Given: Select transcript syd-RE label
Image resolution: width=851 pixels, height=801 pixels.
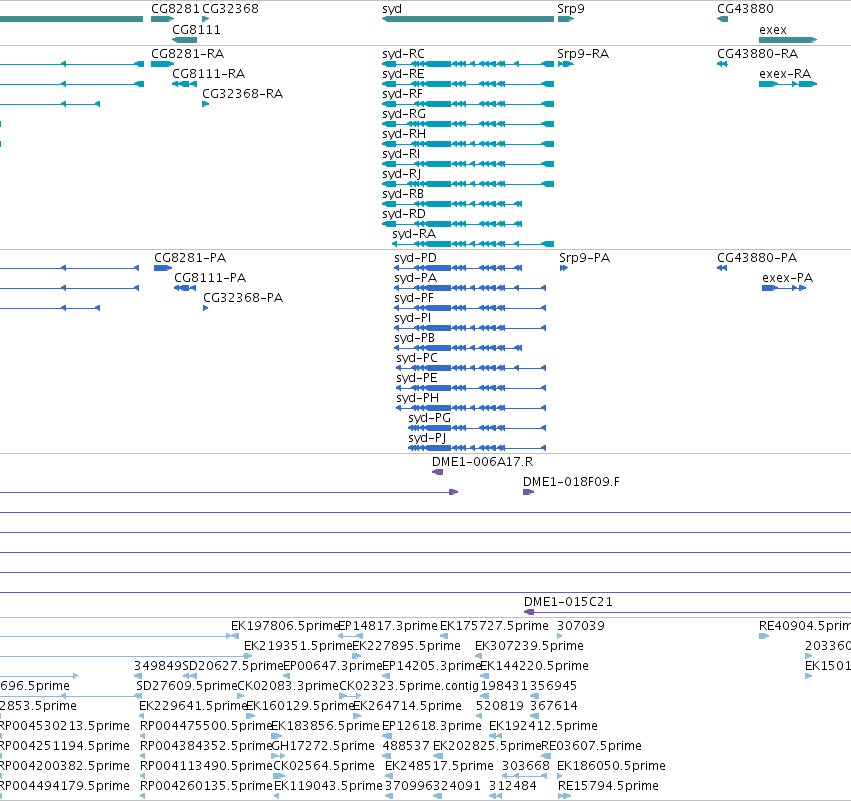Looking at the screenshot, I should (x=403, y=74).
